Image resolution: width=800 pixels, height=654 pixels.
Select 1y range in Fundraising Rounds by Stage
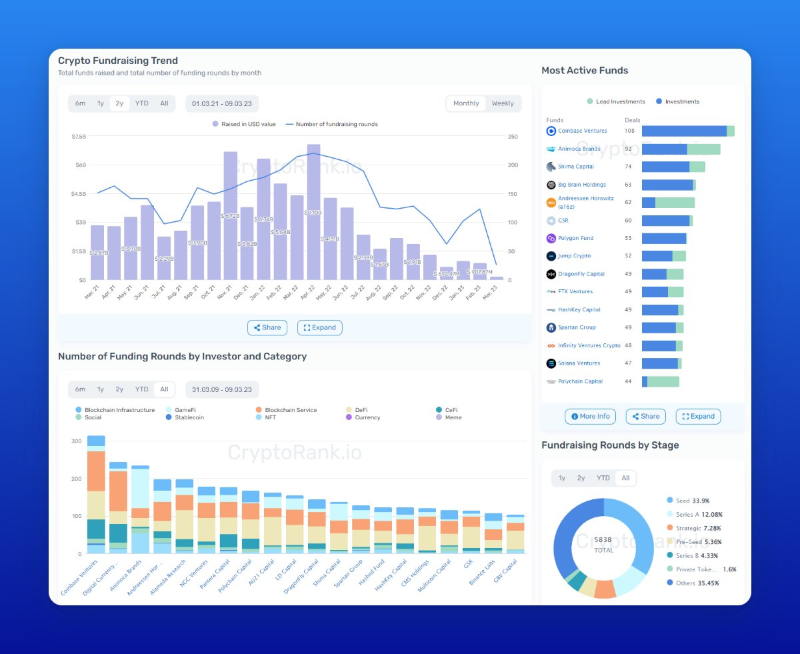click(562, 478)
